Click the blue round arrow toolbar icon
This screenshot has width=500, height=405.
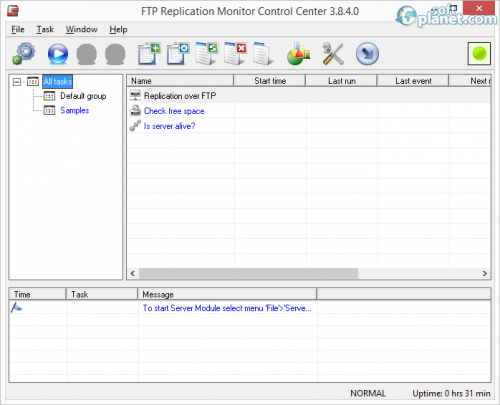coord(367,54)
